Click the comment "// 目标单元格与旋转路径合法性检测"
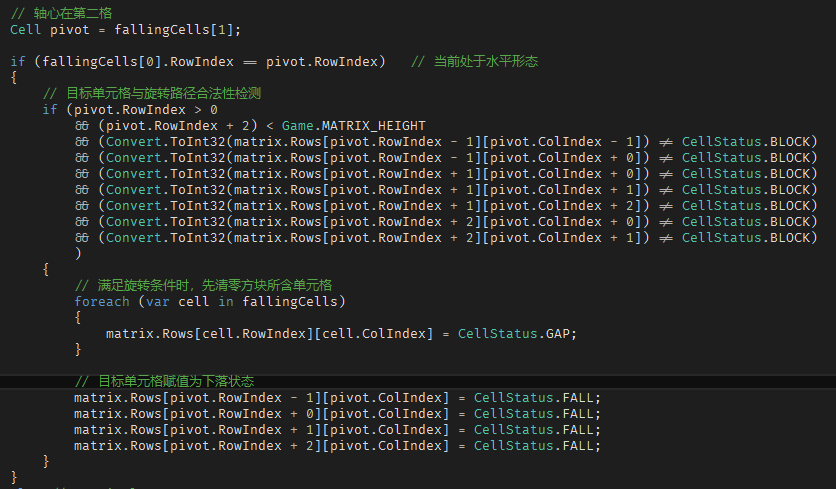 (151, 94)
